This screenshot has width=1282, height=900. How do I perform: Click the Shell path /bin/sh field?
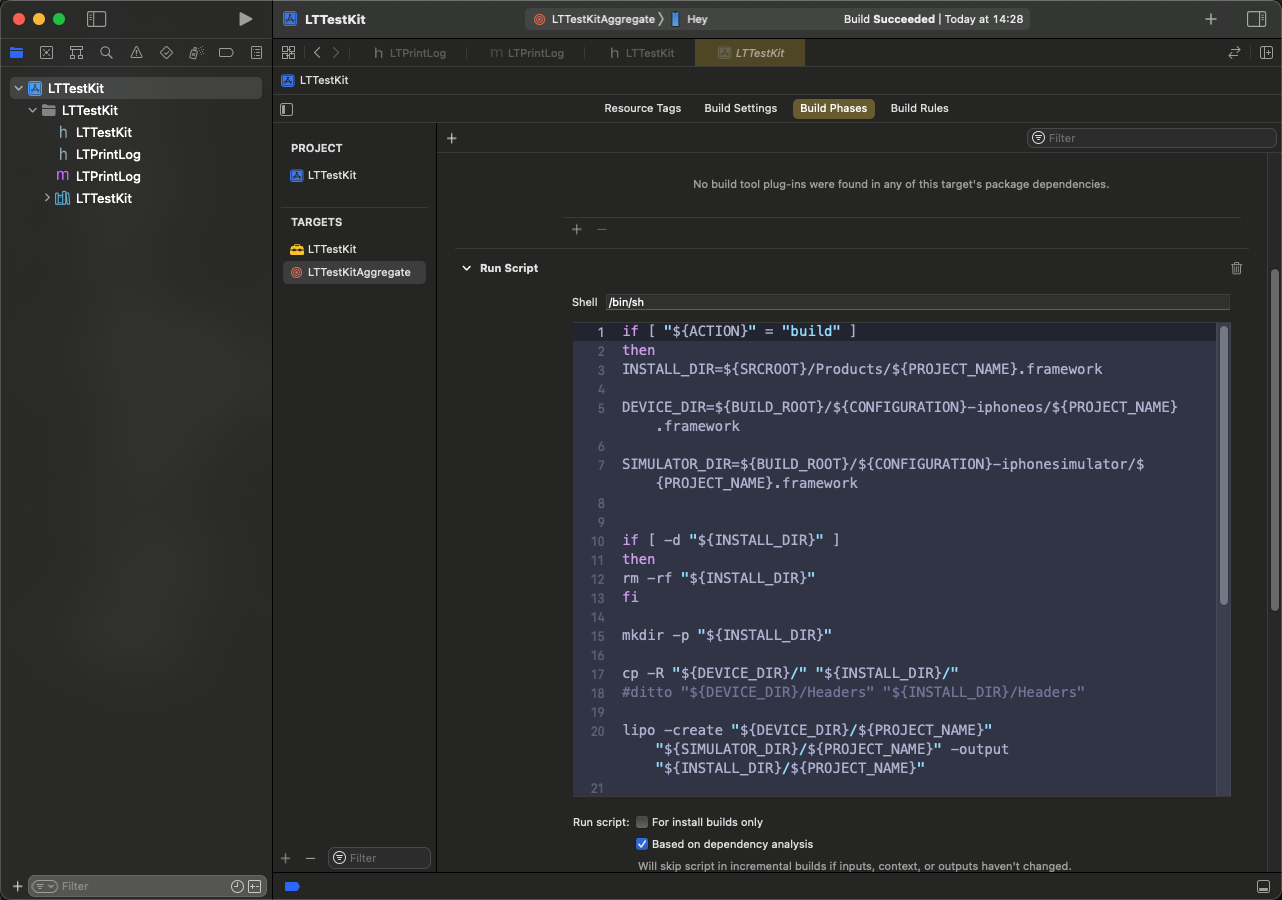pyautogui.click(x=916, y=302)
